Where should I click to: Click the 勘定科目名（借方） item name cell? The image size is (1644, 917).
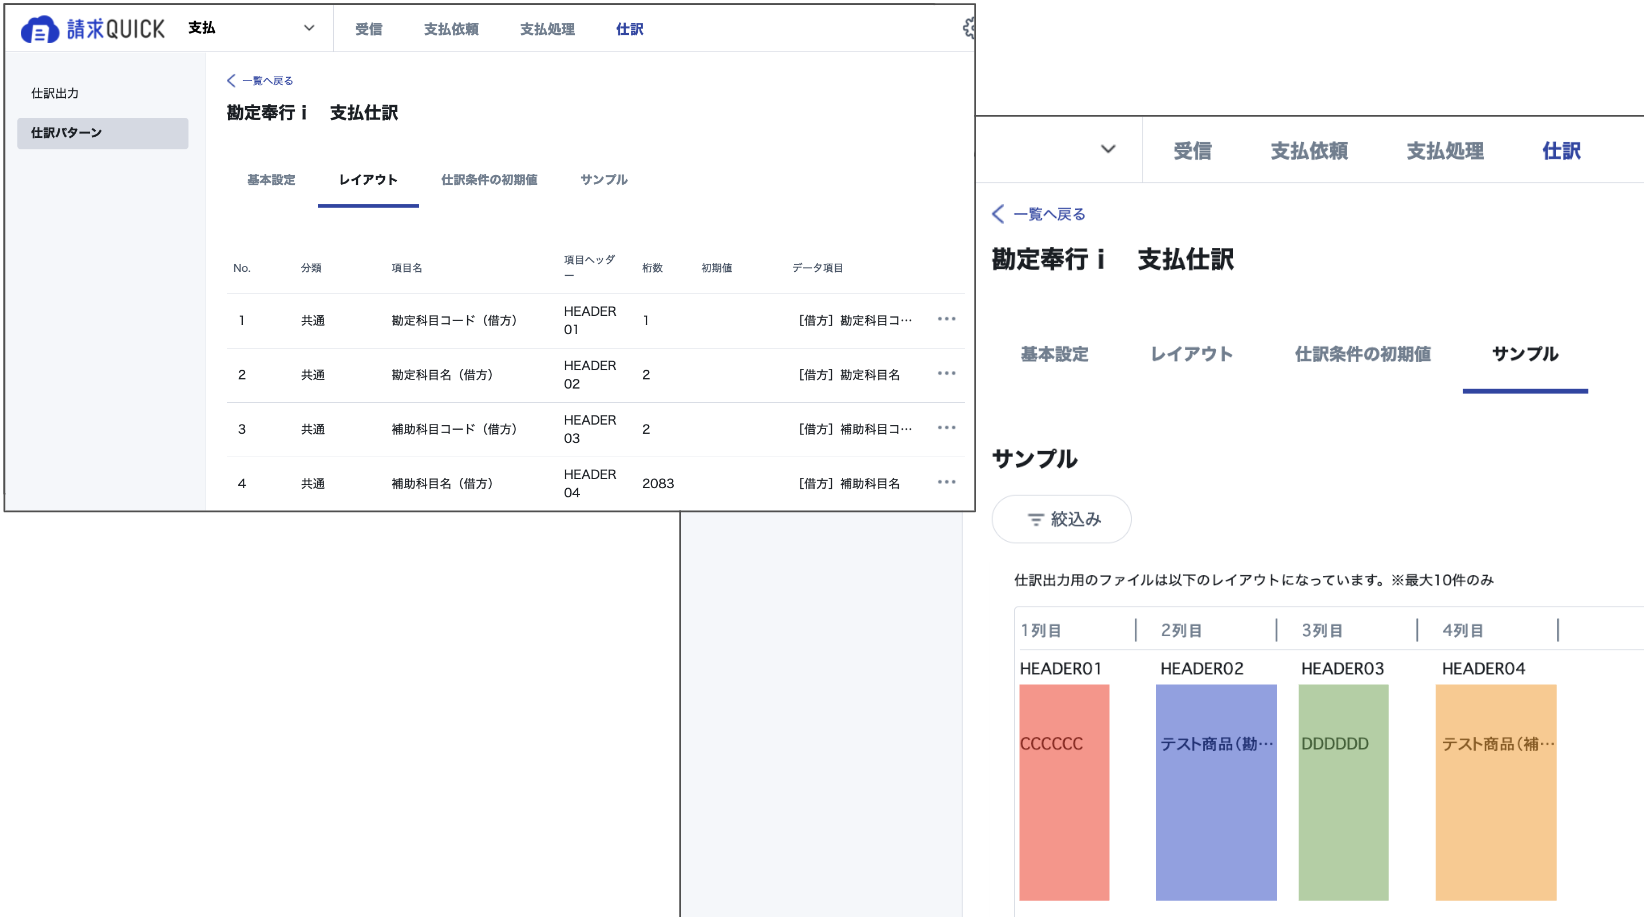point(442,375)
